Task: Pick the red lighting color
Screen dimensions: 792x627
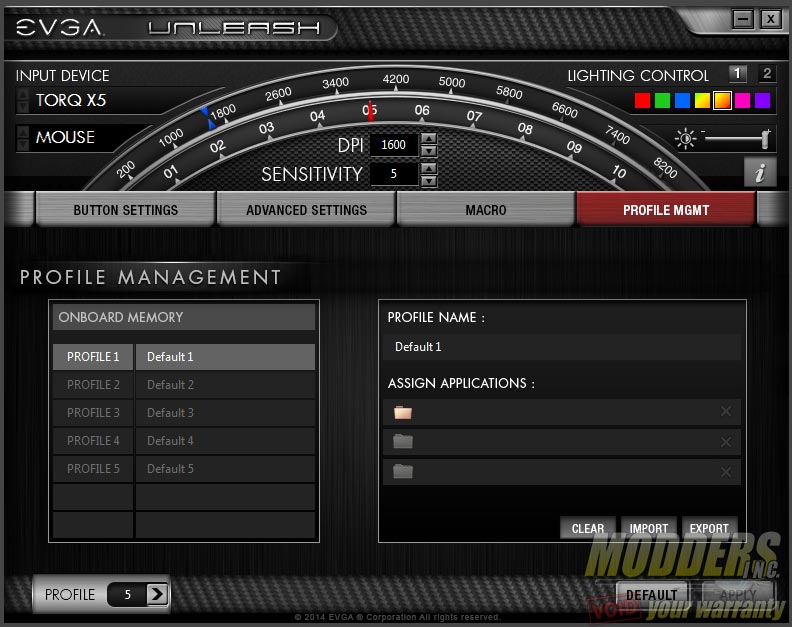Action: point(642,100)
